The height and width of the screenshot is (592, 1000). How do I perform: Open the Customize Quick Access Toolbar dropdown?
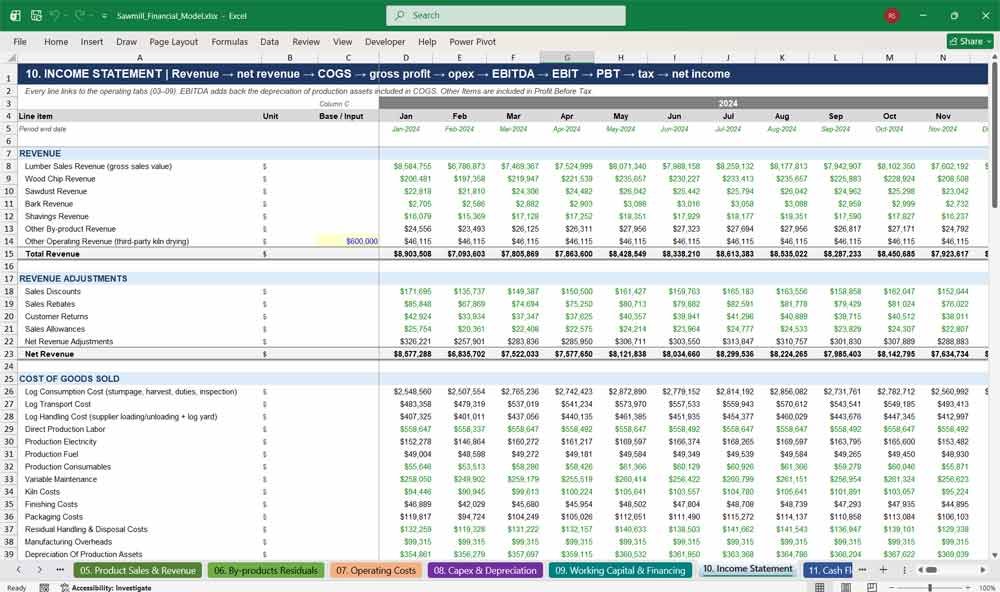pos(104,15)
